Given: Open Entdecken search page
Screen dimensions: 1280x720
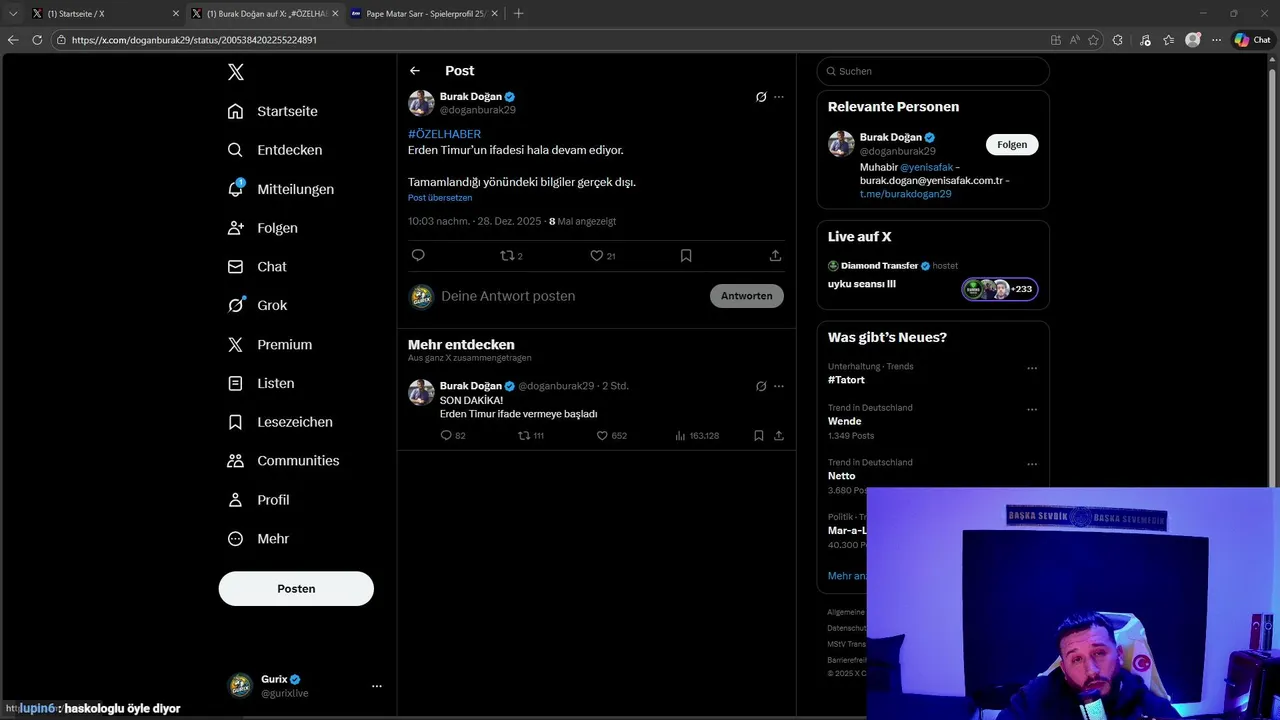Looking at the screenshot, I should pyautogui.click(x=274, y=150).
